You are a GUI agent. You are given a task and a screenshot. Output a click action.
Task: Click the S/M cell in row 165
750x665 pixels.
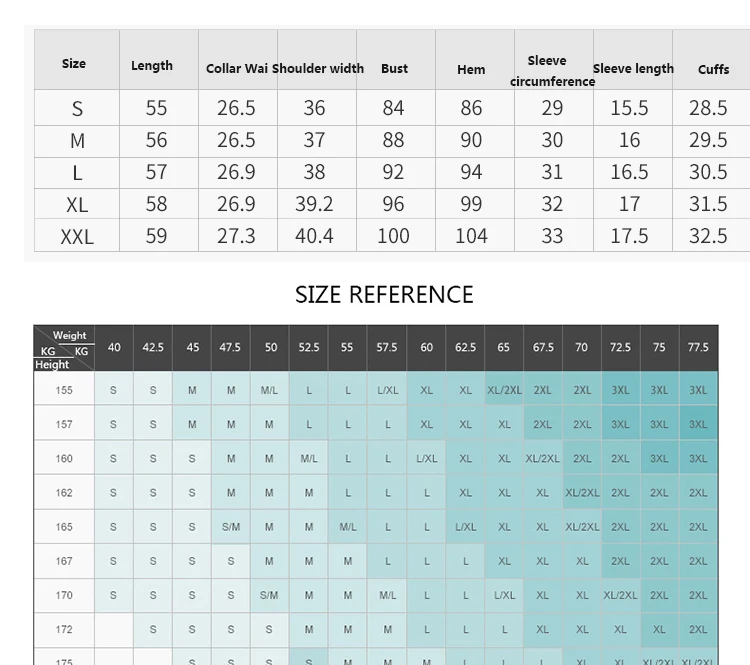[x=231, y=527]
